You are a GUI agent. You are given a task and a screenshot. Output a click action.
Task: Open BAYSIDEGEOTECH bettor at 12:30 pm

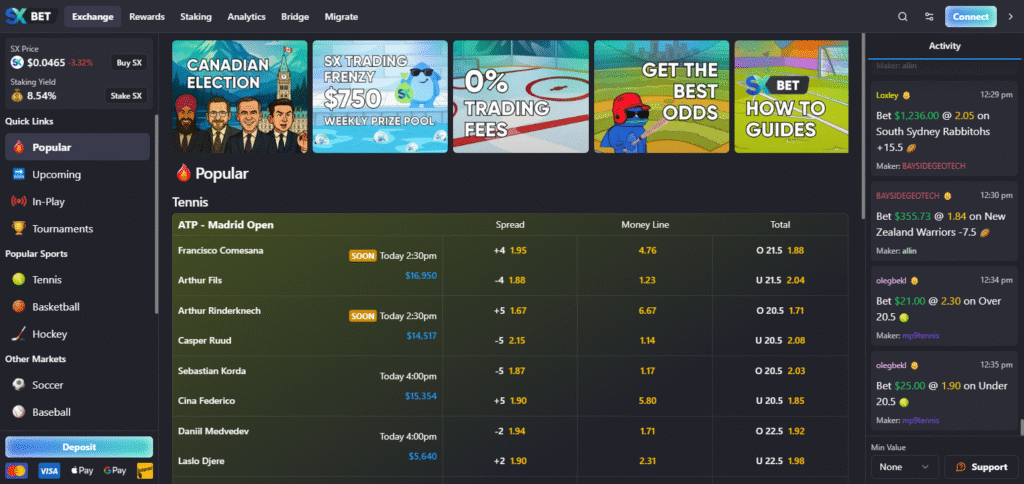[908, 195]
